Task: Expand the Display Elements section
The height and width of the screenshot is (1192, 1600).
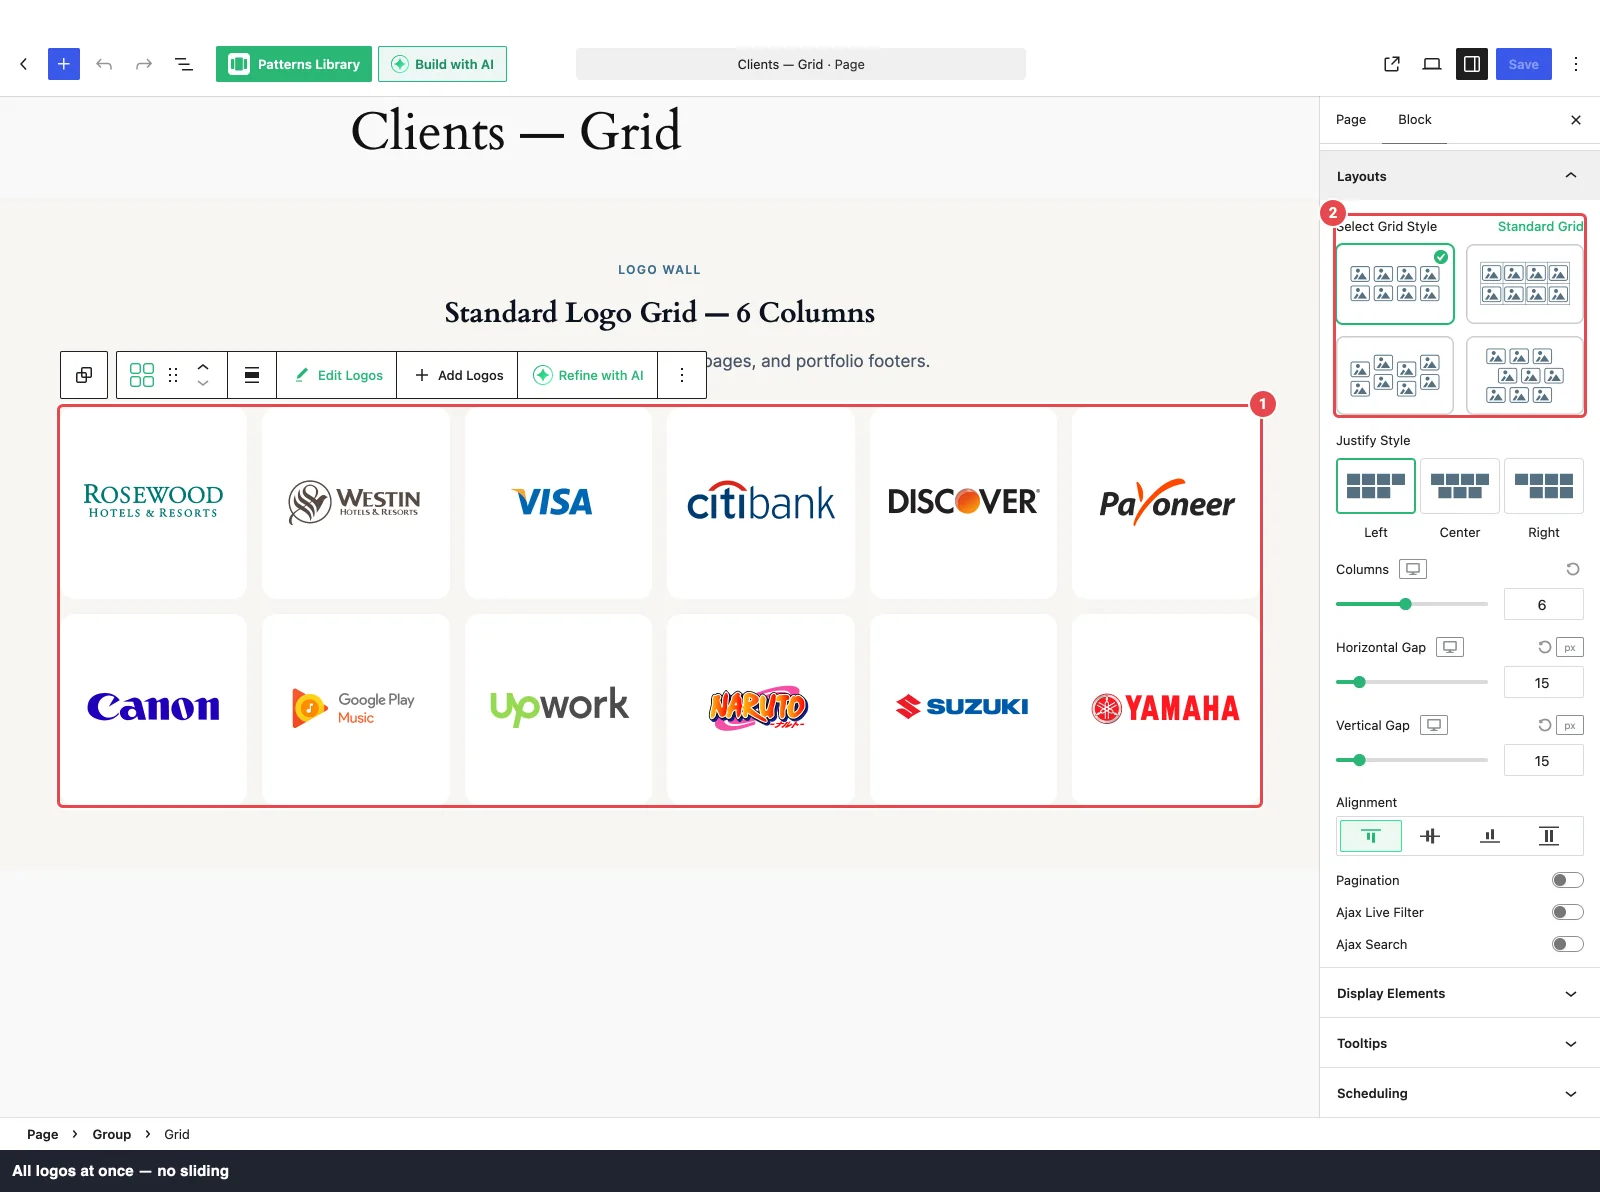Action: [1460, 993]
